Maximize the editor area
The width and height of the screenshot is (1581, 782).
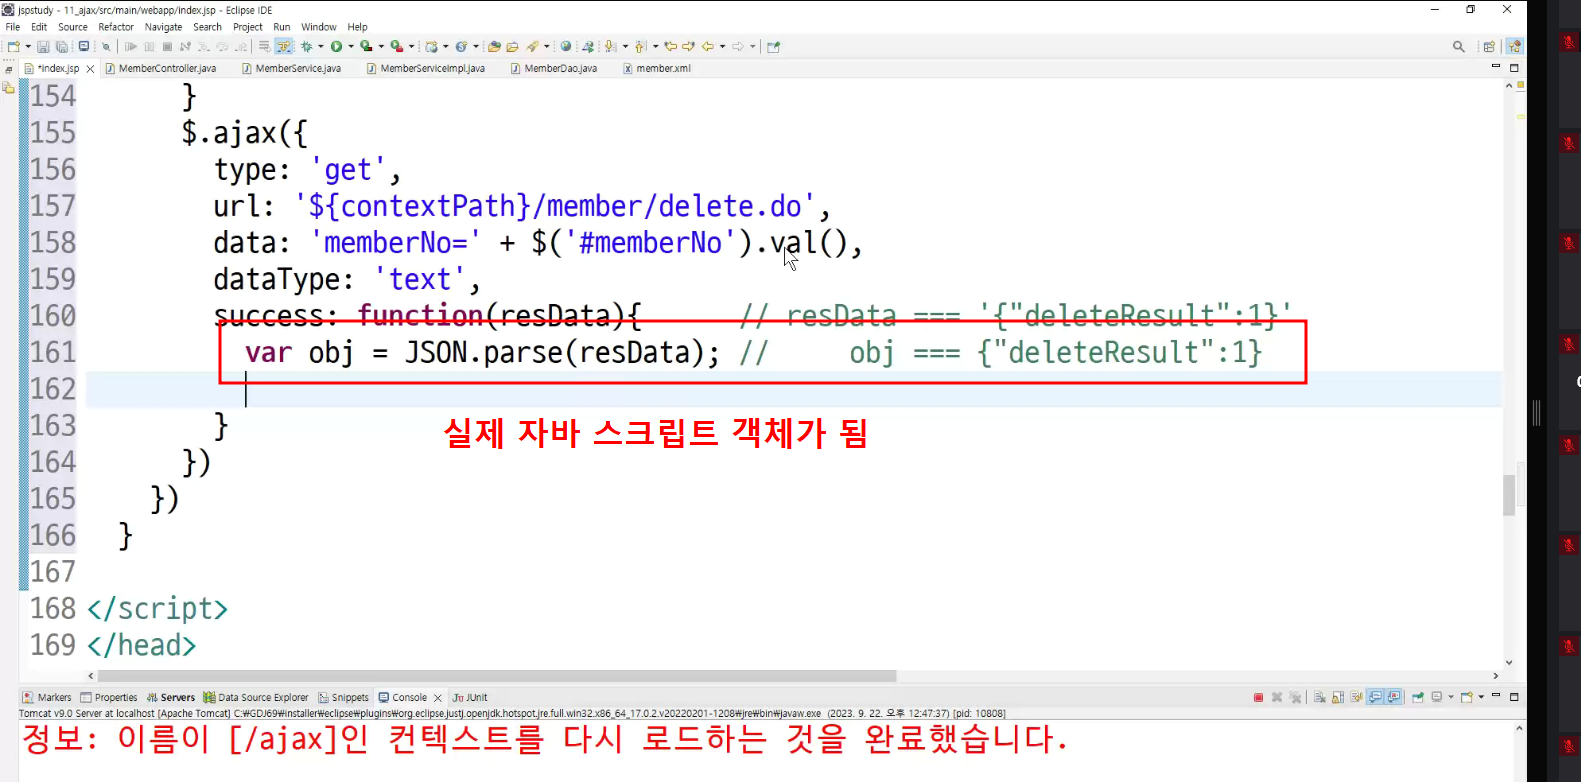pos(1514,68)
